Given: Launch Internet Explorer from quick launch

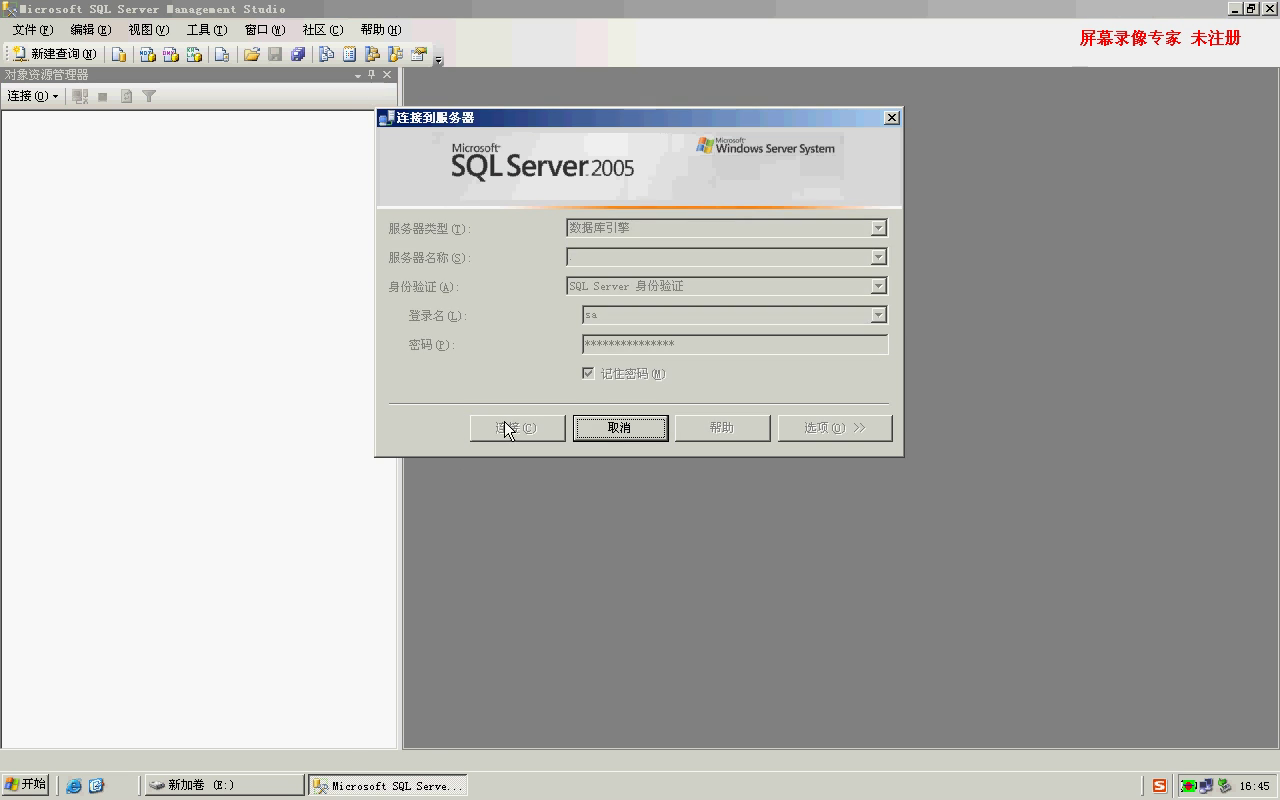Looking at the screenshot, I should tap(74, 786).
